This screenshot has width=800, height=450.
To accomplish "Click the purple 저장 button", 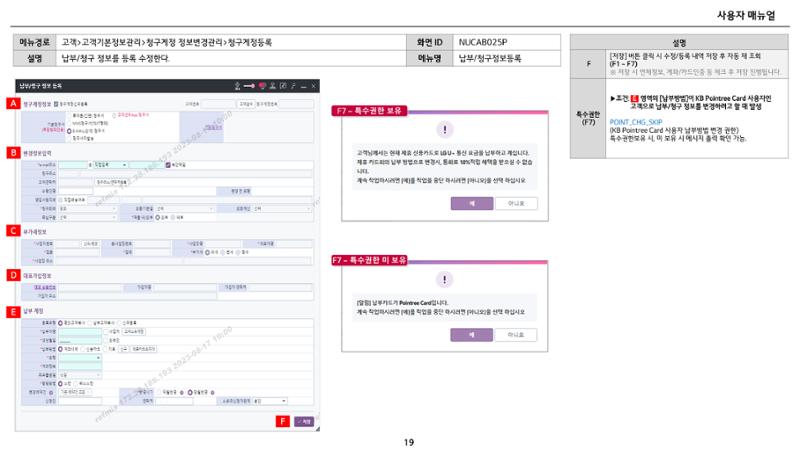I will click(x=304, y=421).
